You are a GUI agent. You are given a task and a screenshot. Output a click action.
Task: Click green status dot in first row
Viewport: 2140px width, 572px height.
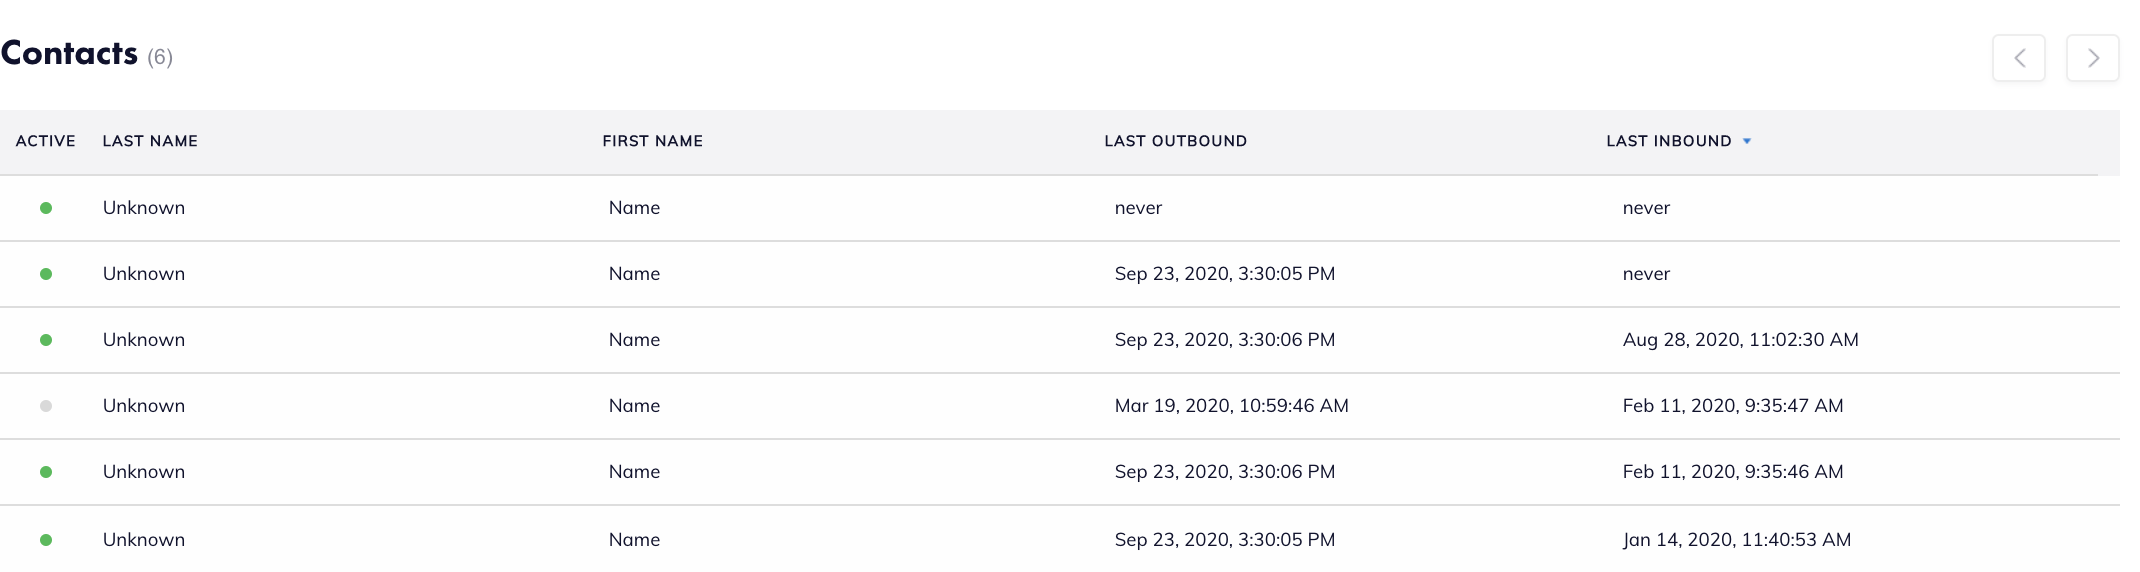point(46,208)
